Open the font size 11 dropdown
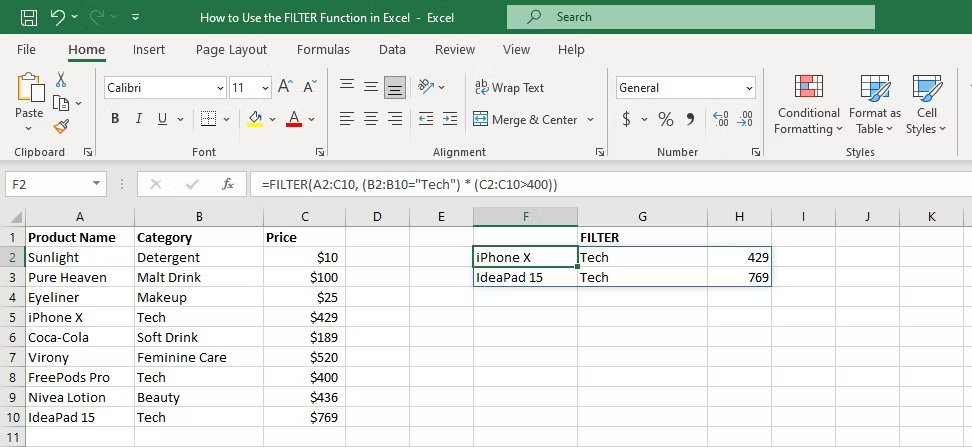 point(265,88)
